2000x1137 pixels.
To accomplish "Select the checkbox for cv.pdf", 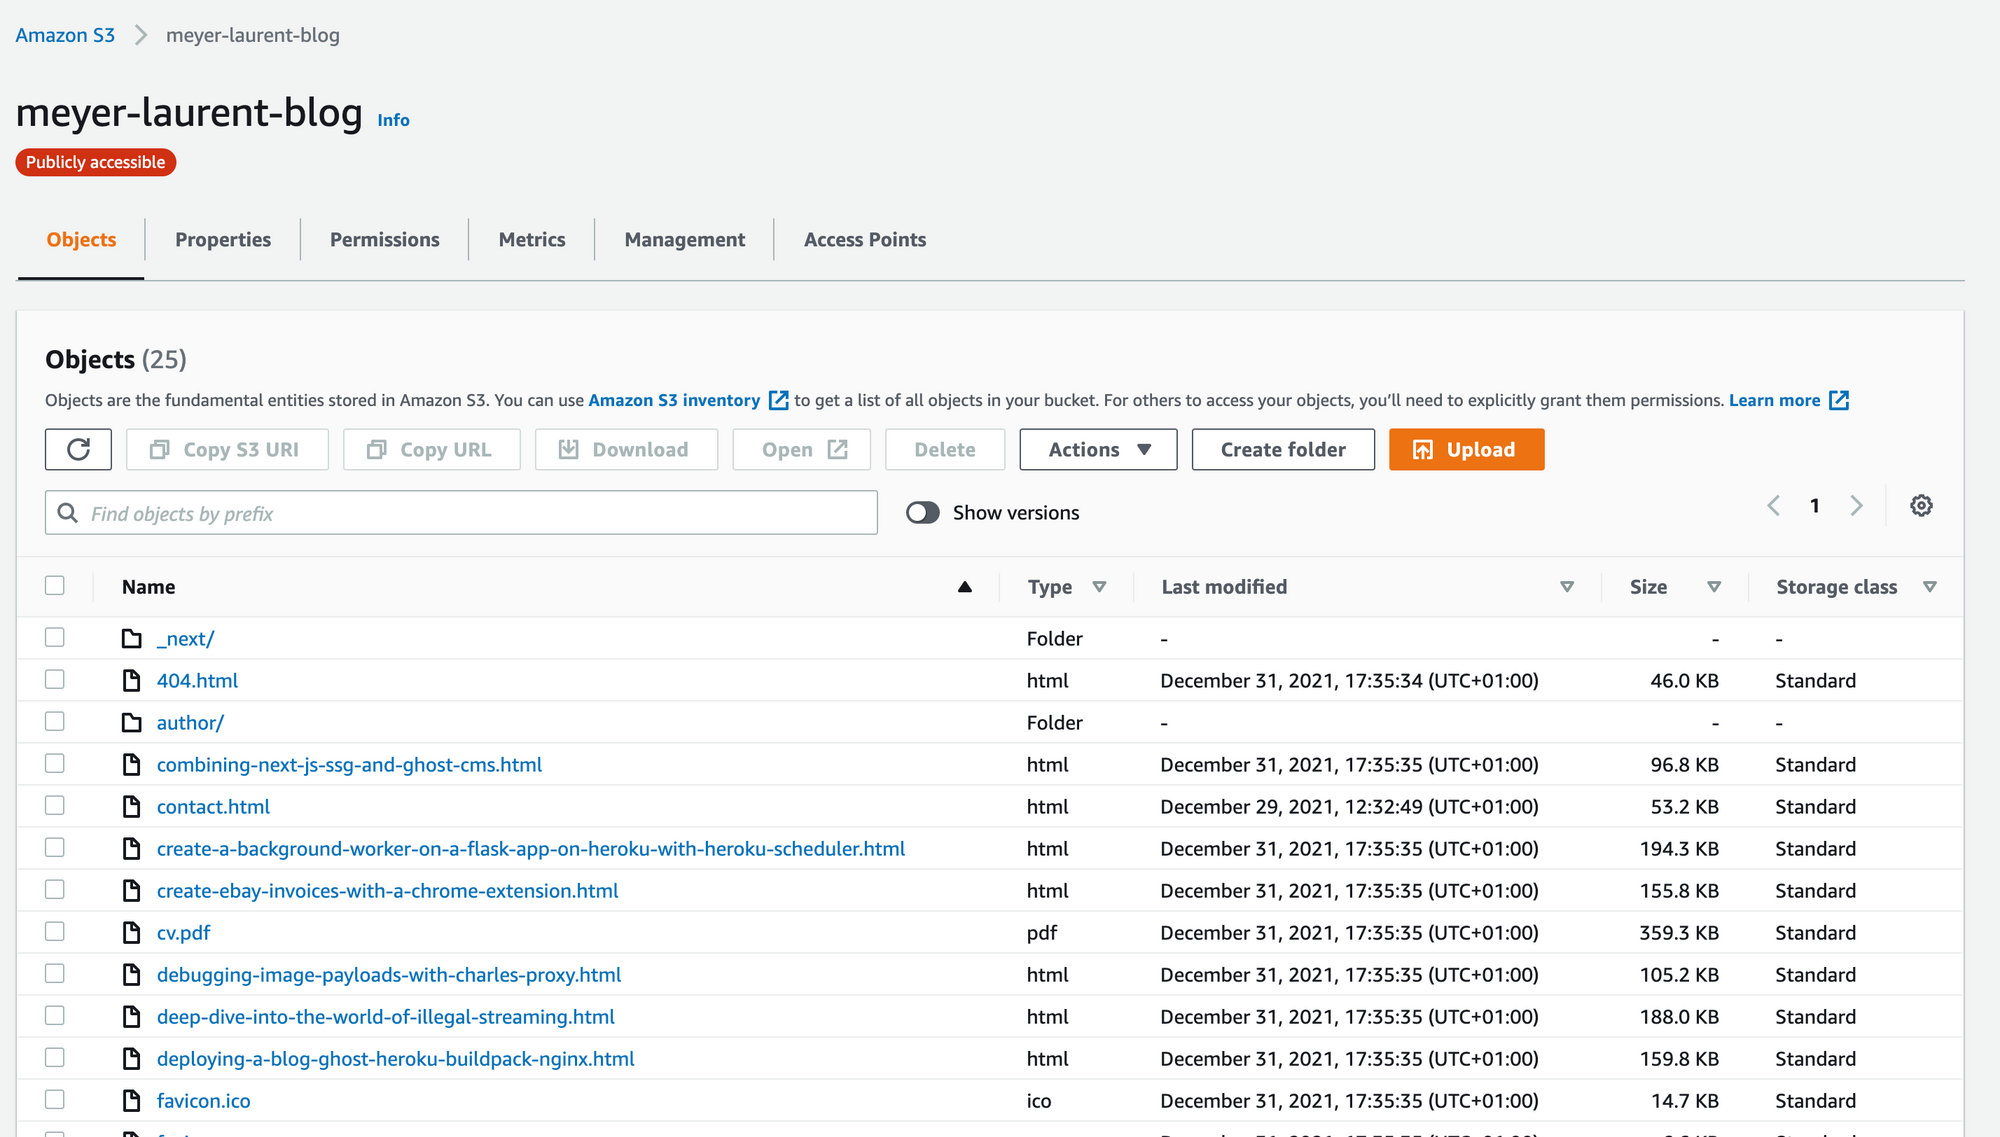I will pos(55,932).
